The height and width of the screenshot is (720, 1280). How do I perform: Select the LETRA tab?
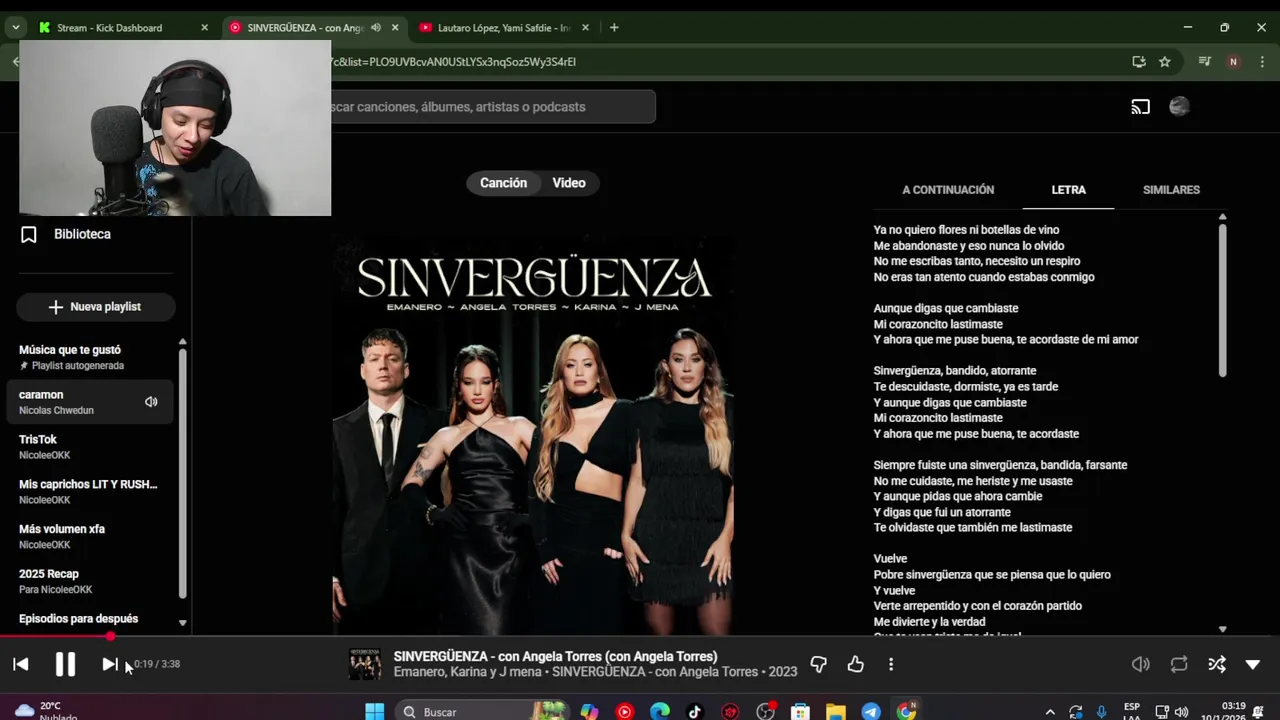[x=1068, y=190]
